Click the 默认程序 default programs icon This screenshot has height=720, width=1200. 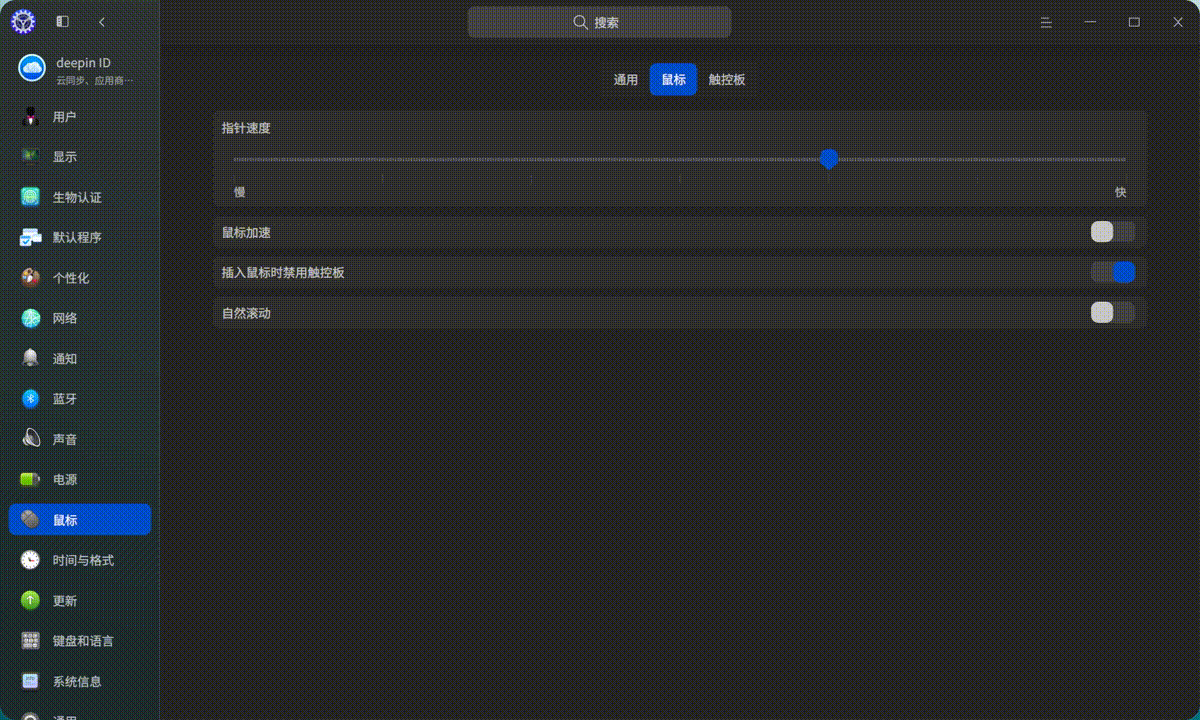31,238
